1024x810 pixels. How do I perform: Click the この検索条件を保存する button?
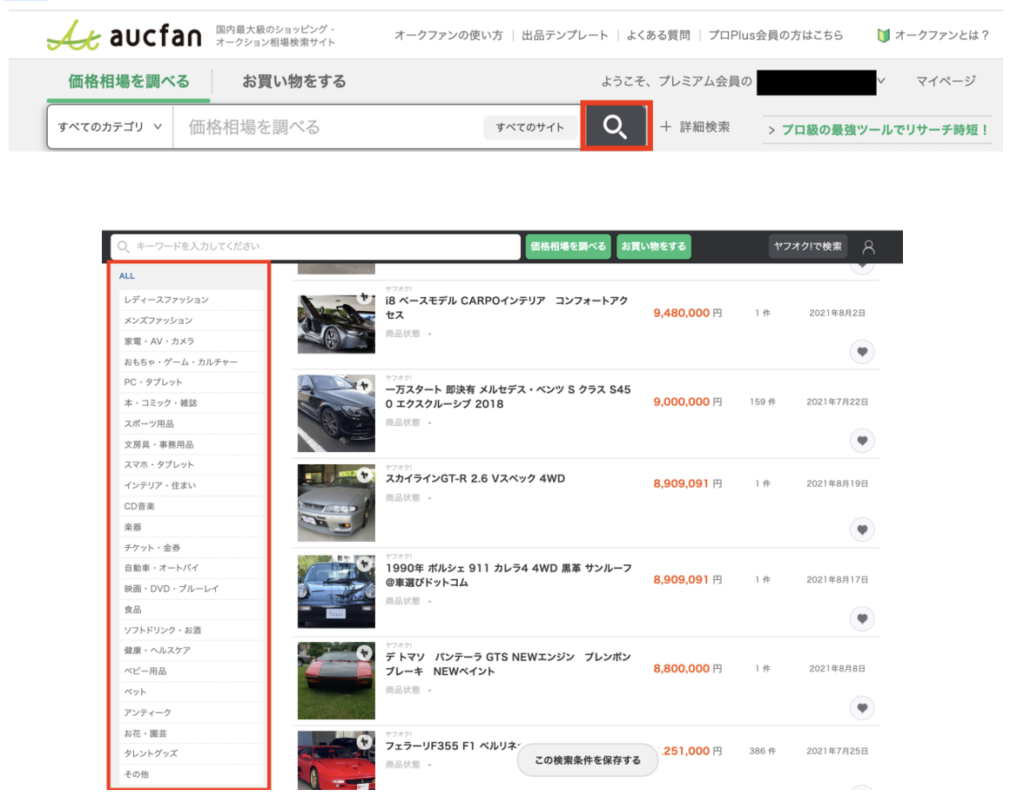tap(587, 761)
